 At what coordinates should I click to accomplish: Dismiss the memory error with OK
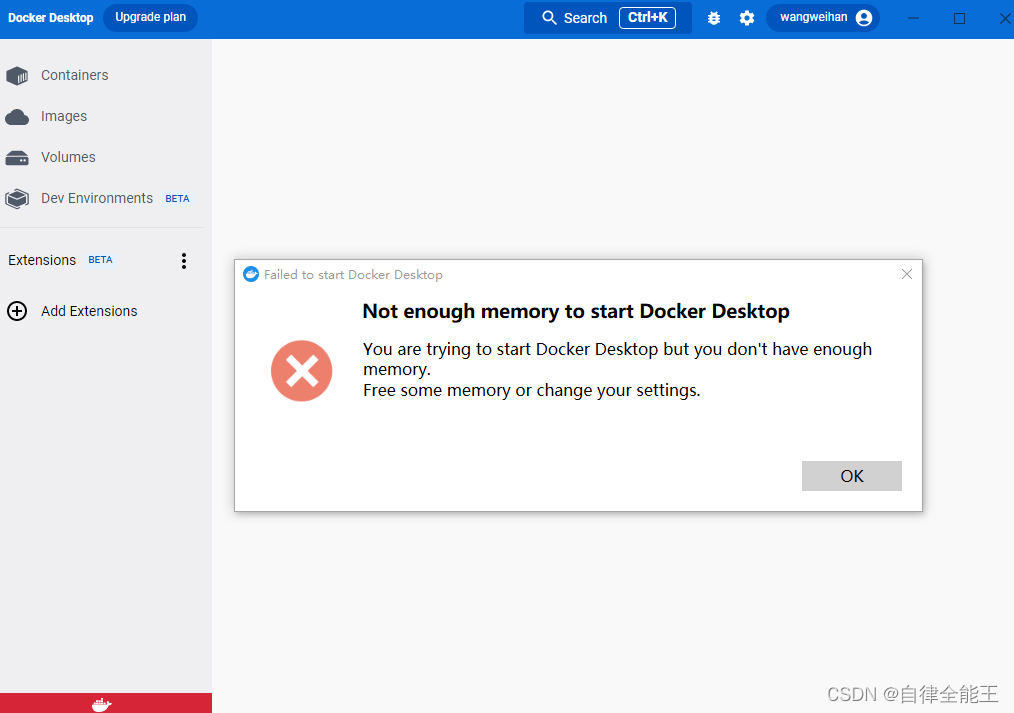click(x=851, y=476)
